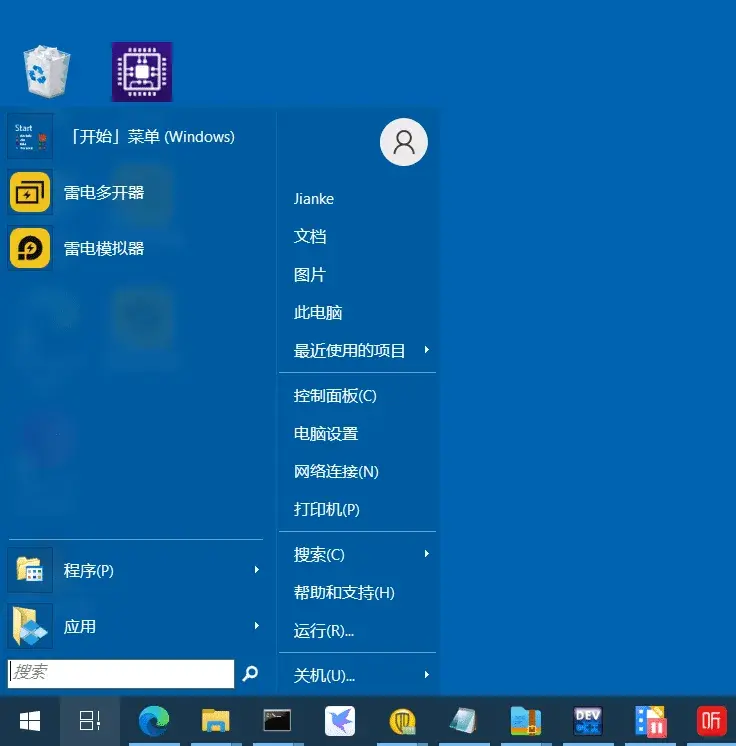Image resolution: width=736 pixels, height=746 pixels.
Task: Expand the 关机(U) options arrow
Action: tap(427, 675)
